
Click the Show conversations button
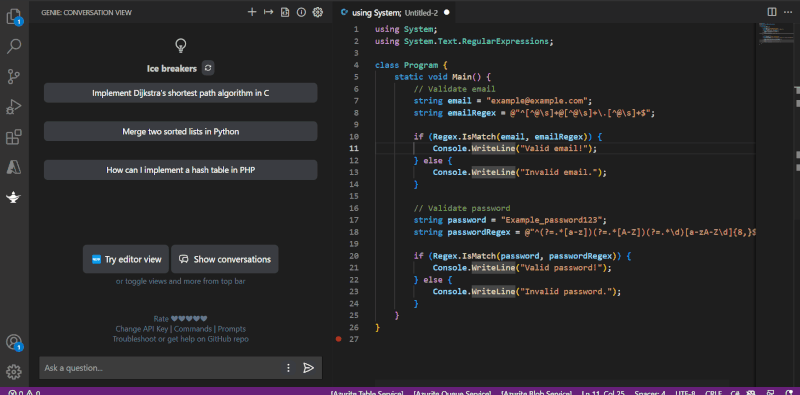tap(225, 259)
